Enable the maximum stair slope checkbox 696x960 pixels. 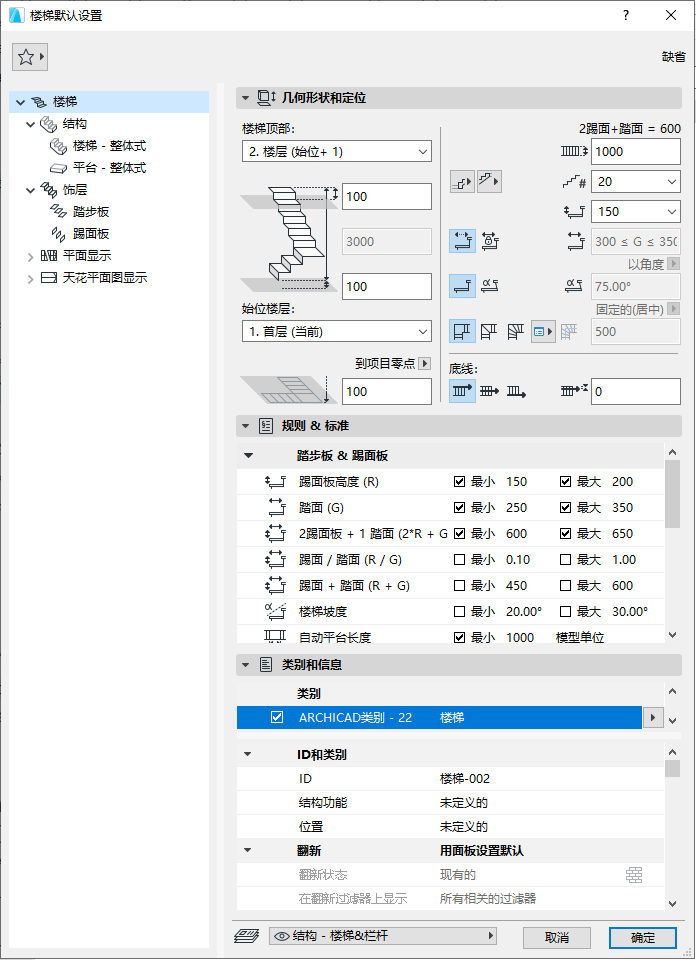565,612
